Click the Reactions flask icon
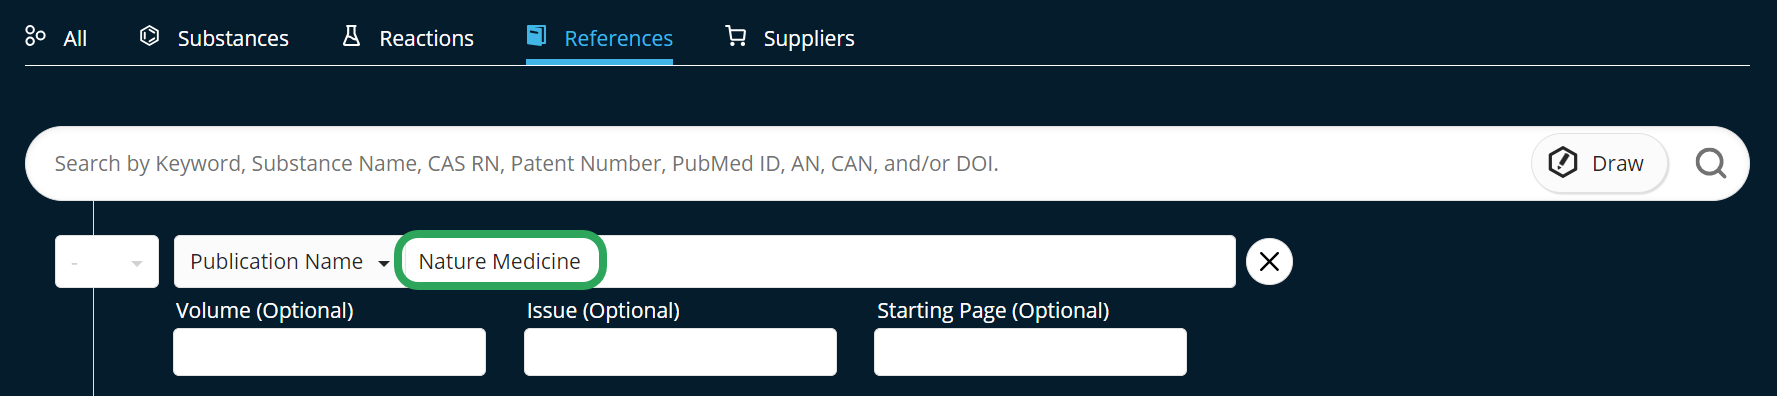The image size is (1777, 396). coord(351,36)
